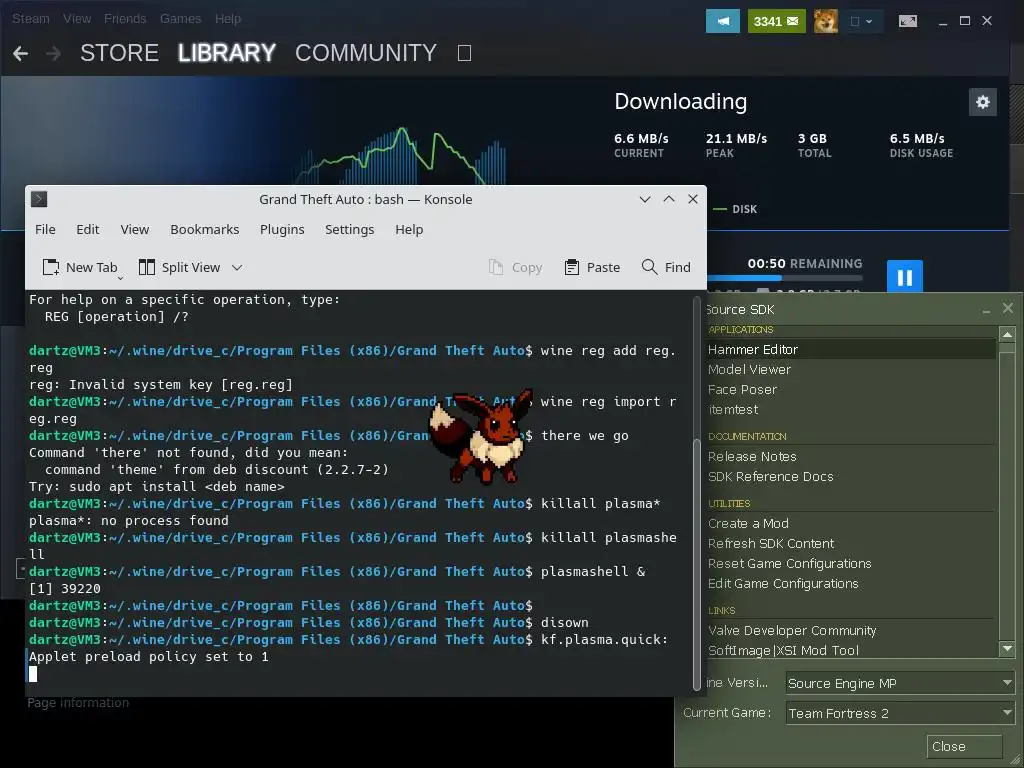
Task: Click the Eevee desktop pet sprite
Action: point(481,437)
